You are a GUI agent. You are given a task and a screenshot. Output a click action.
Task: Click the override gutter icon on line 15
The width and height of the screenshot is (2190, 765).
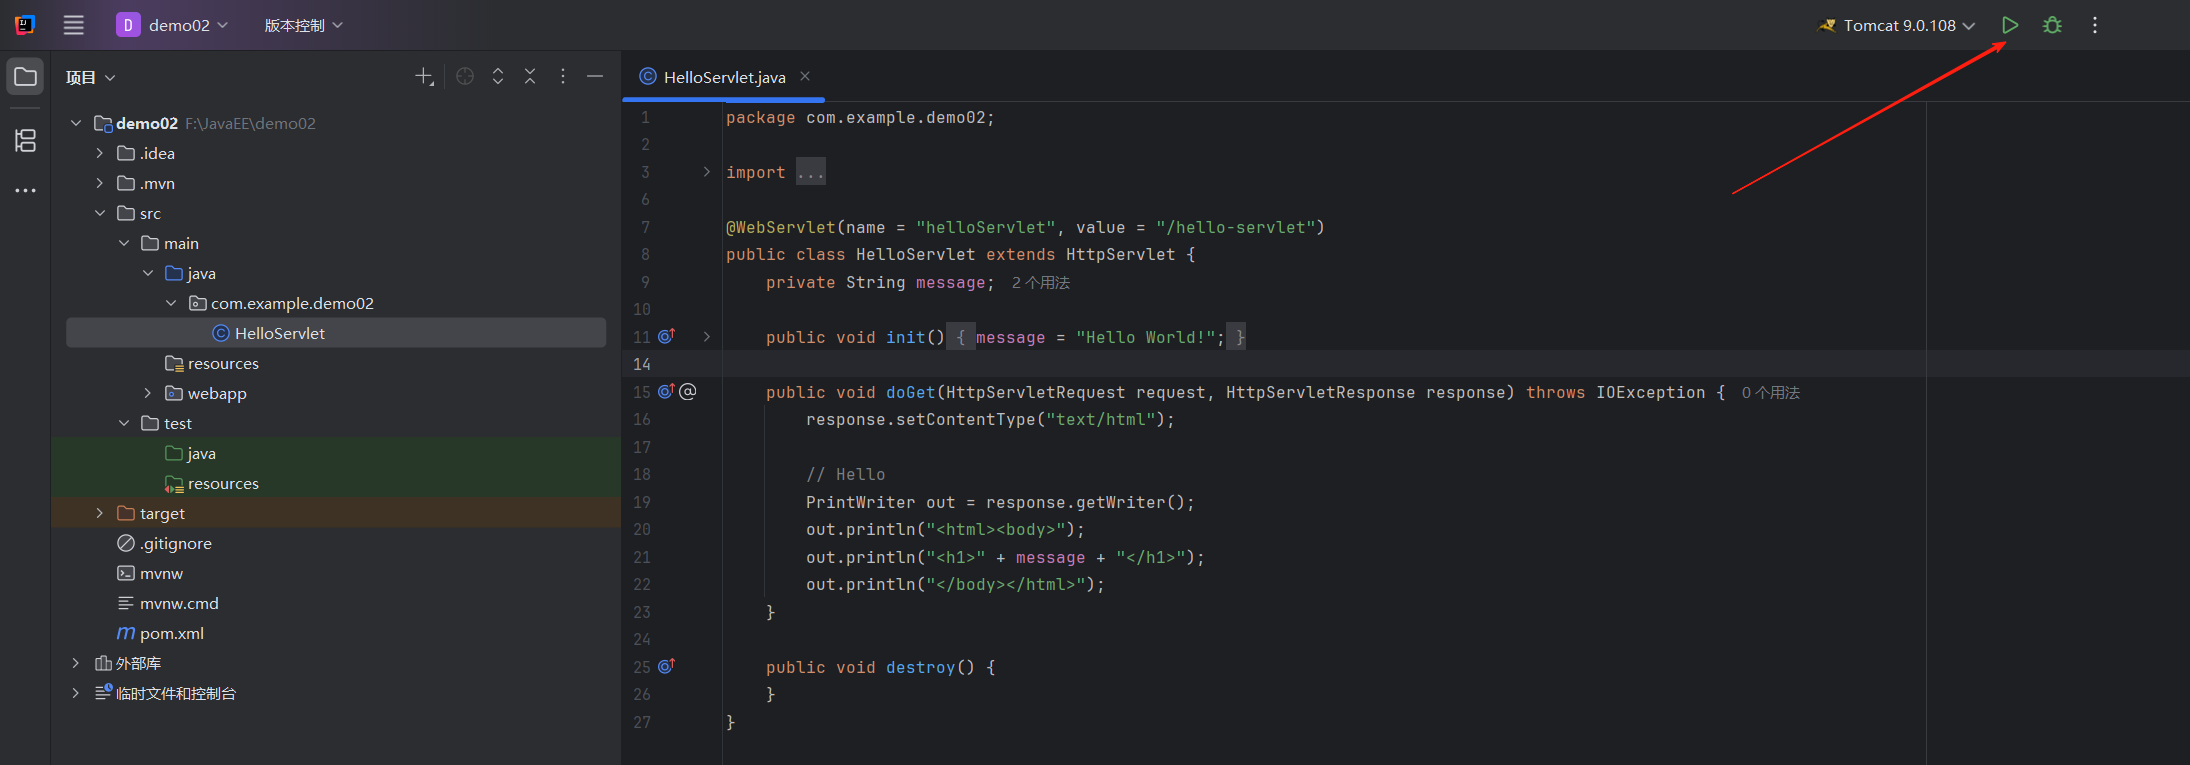(x=667, y=391)
